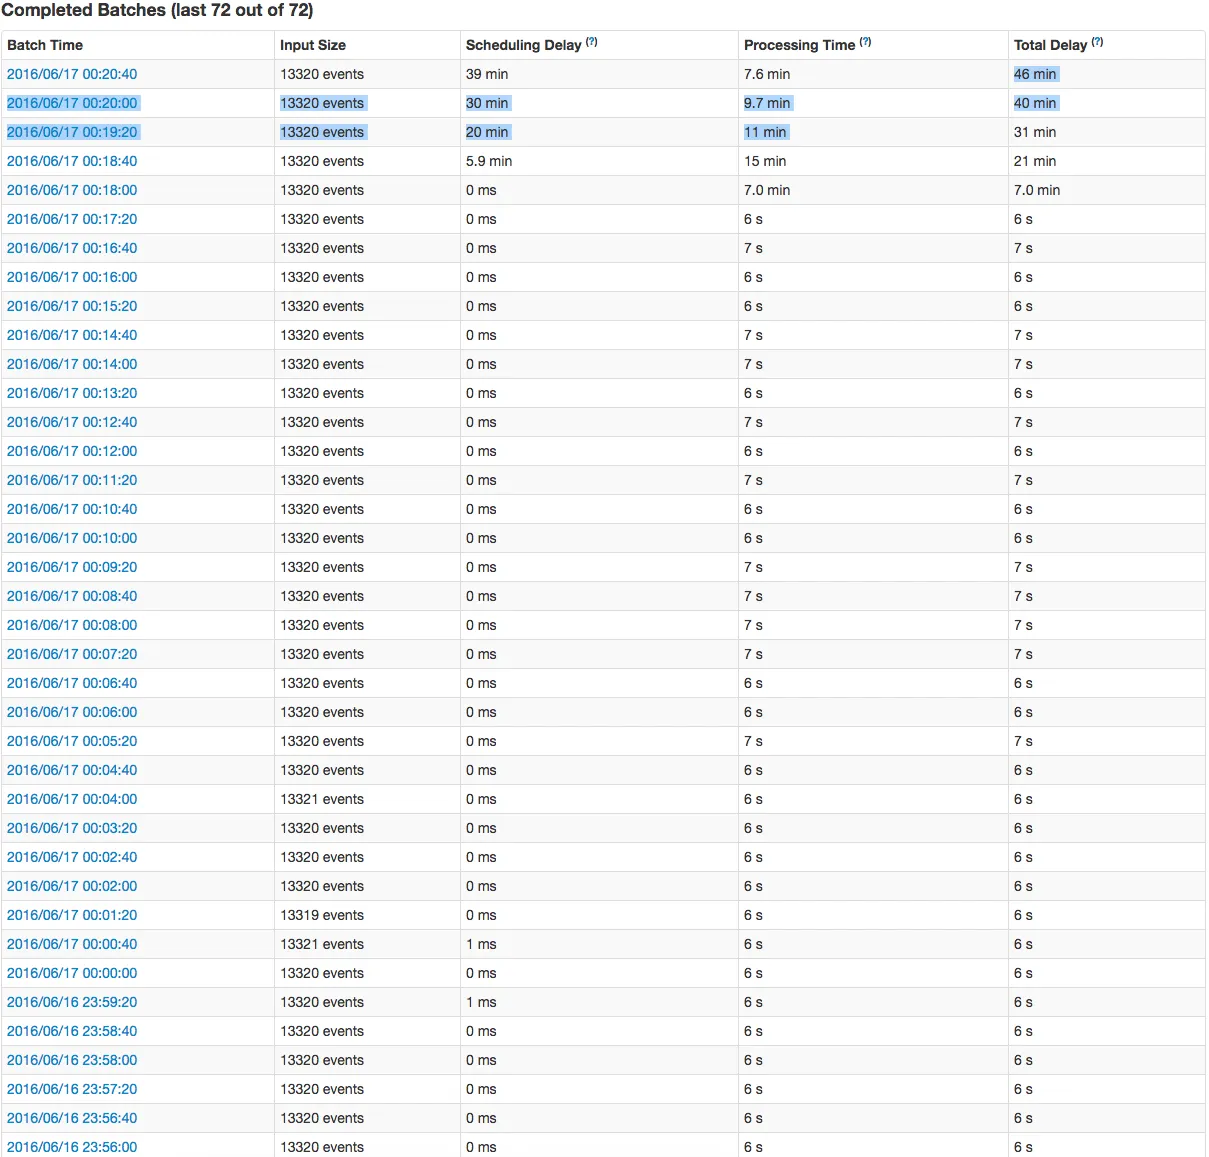Open batch 2016/06/17 00:10:40
This screenshot has height=1157, width=1209.
[x=72, y=509]
